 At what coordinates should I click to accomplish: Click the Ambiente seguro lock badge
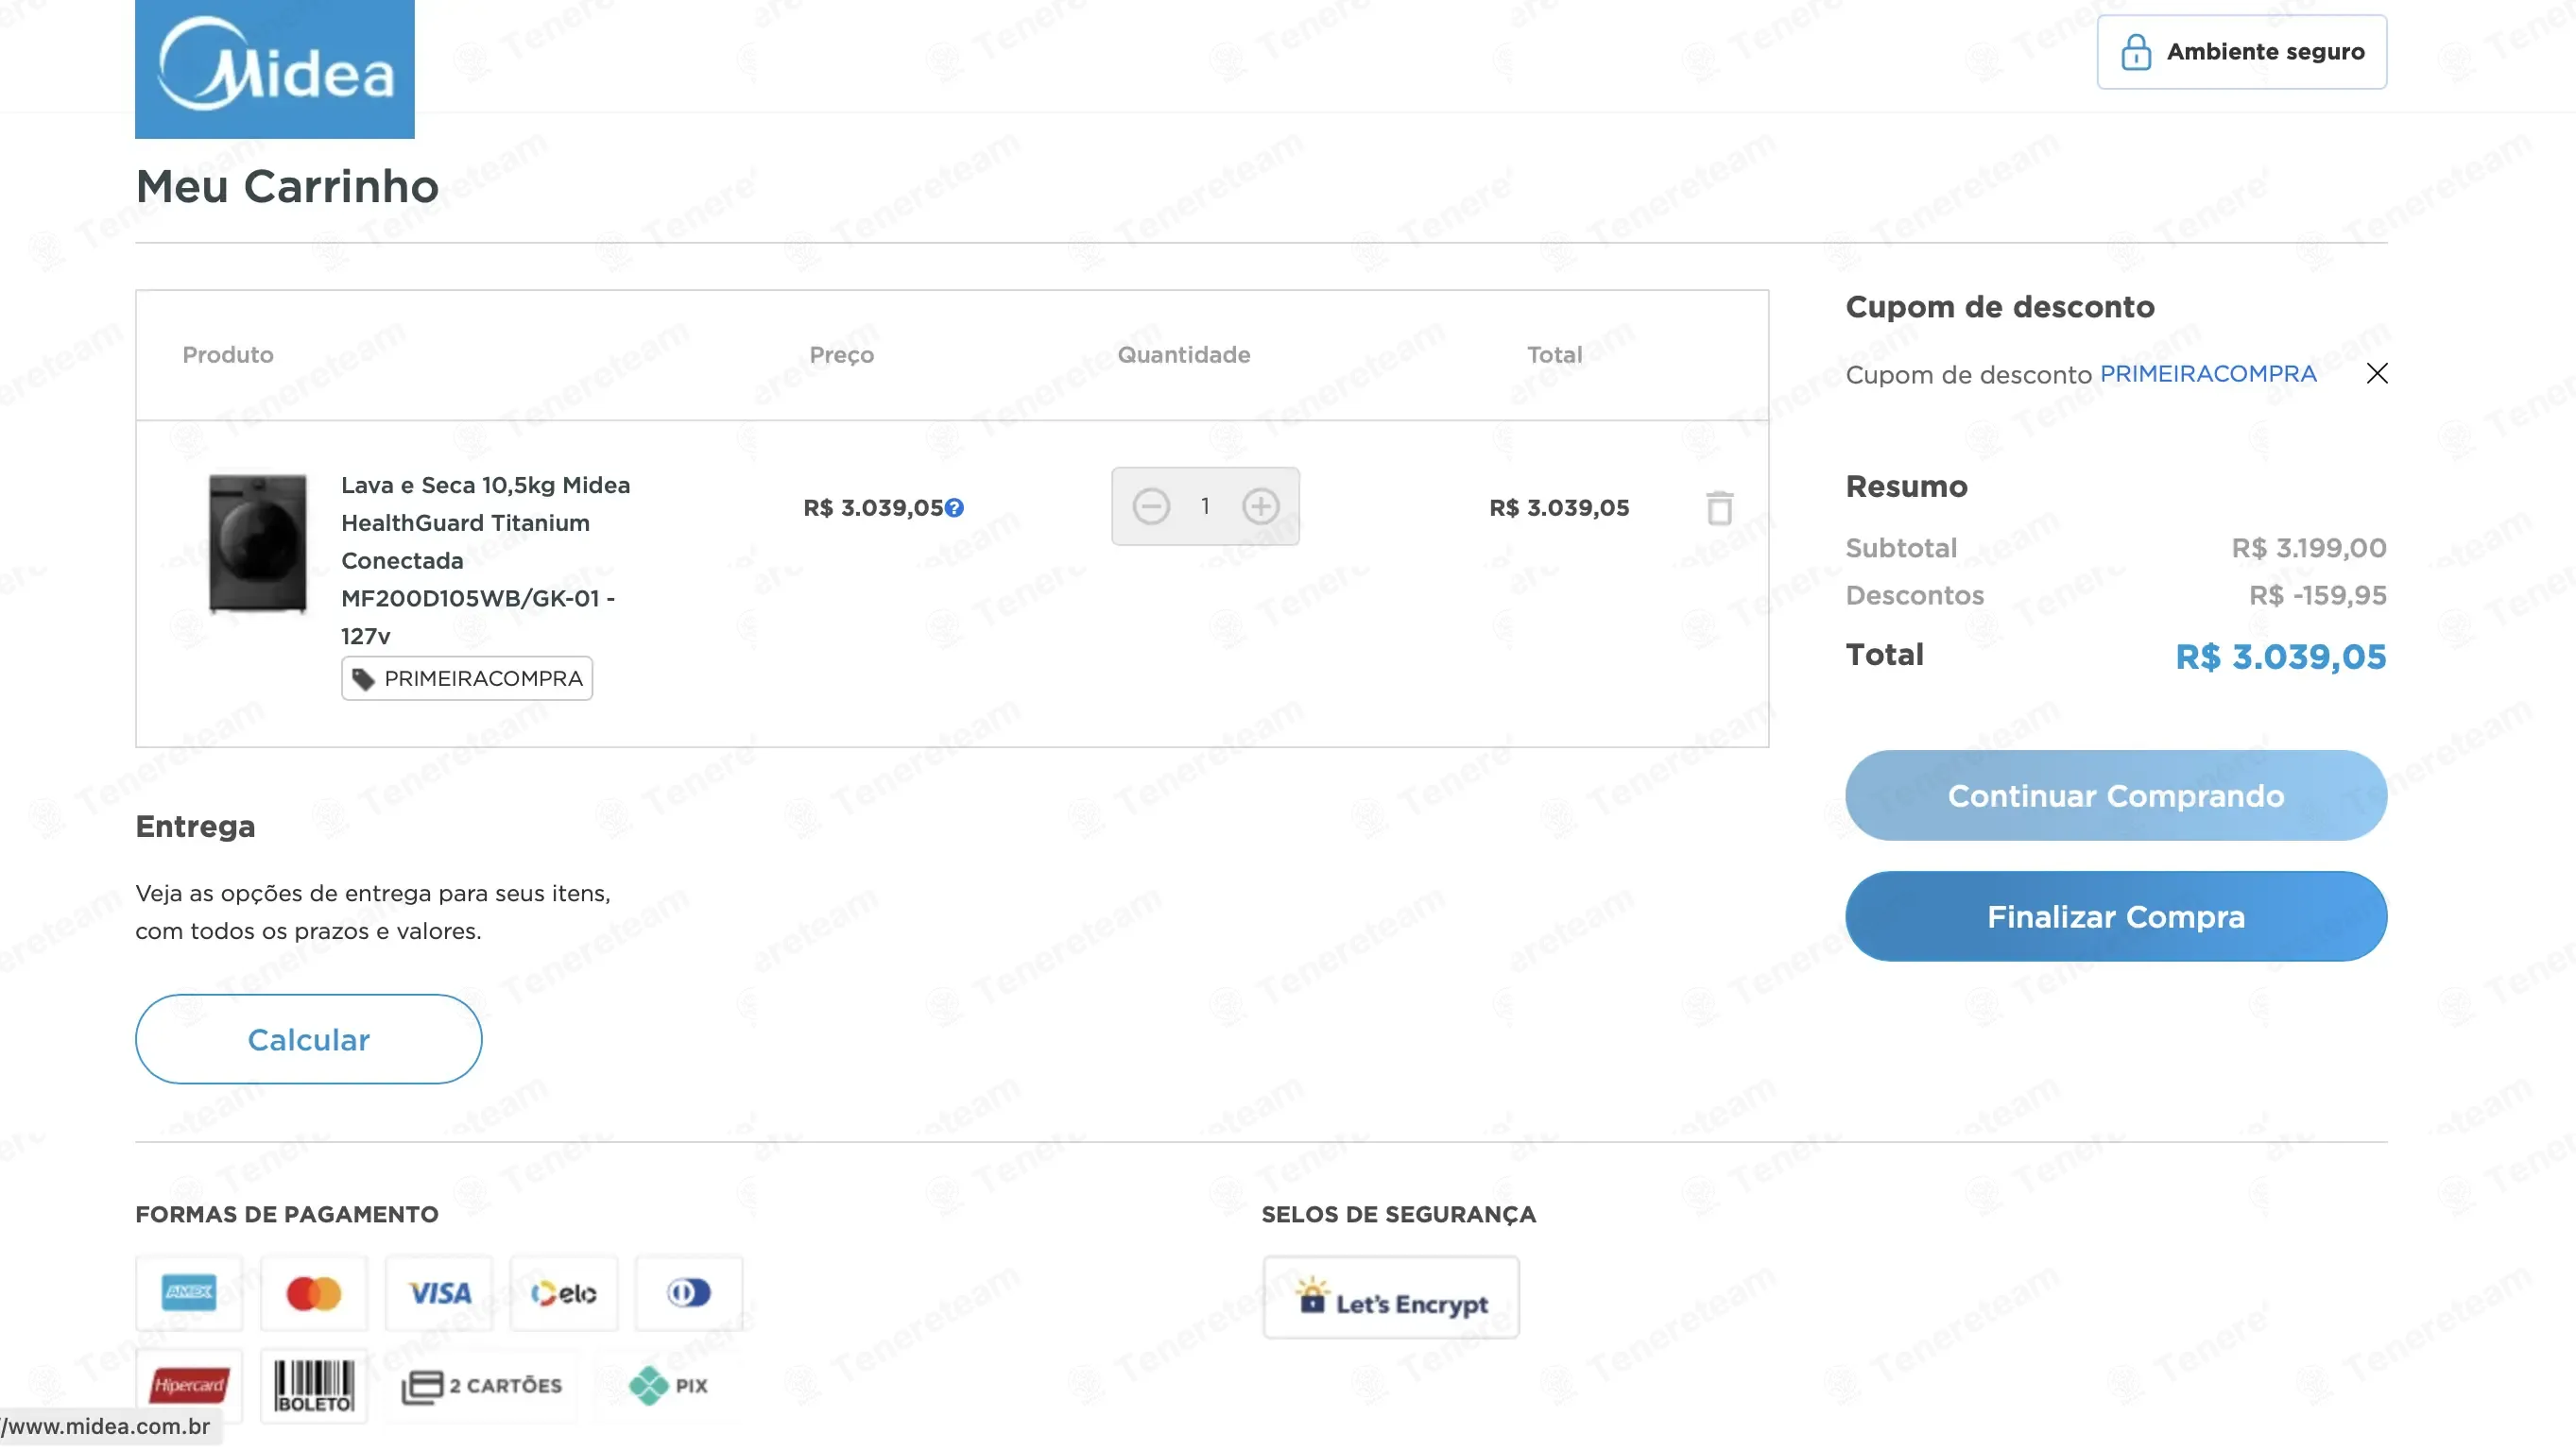coord(2241,52)
